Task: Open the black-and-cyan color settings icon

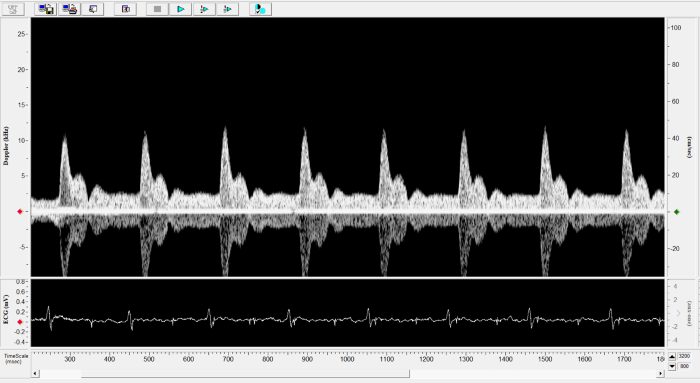Action: 260,9
